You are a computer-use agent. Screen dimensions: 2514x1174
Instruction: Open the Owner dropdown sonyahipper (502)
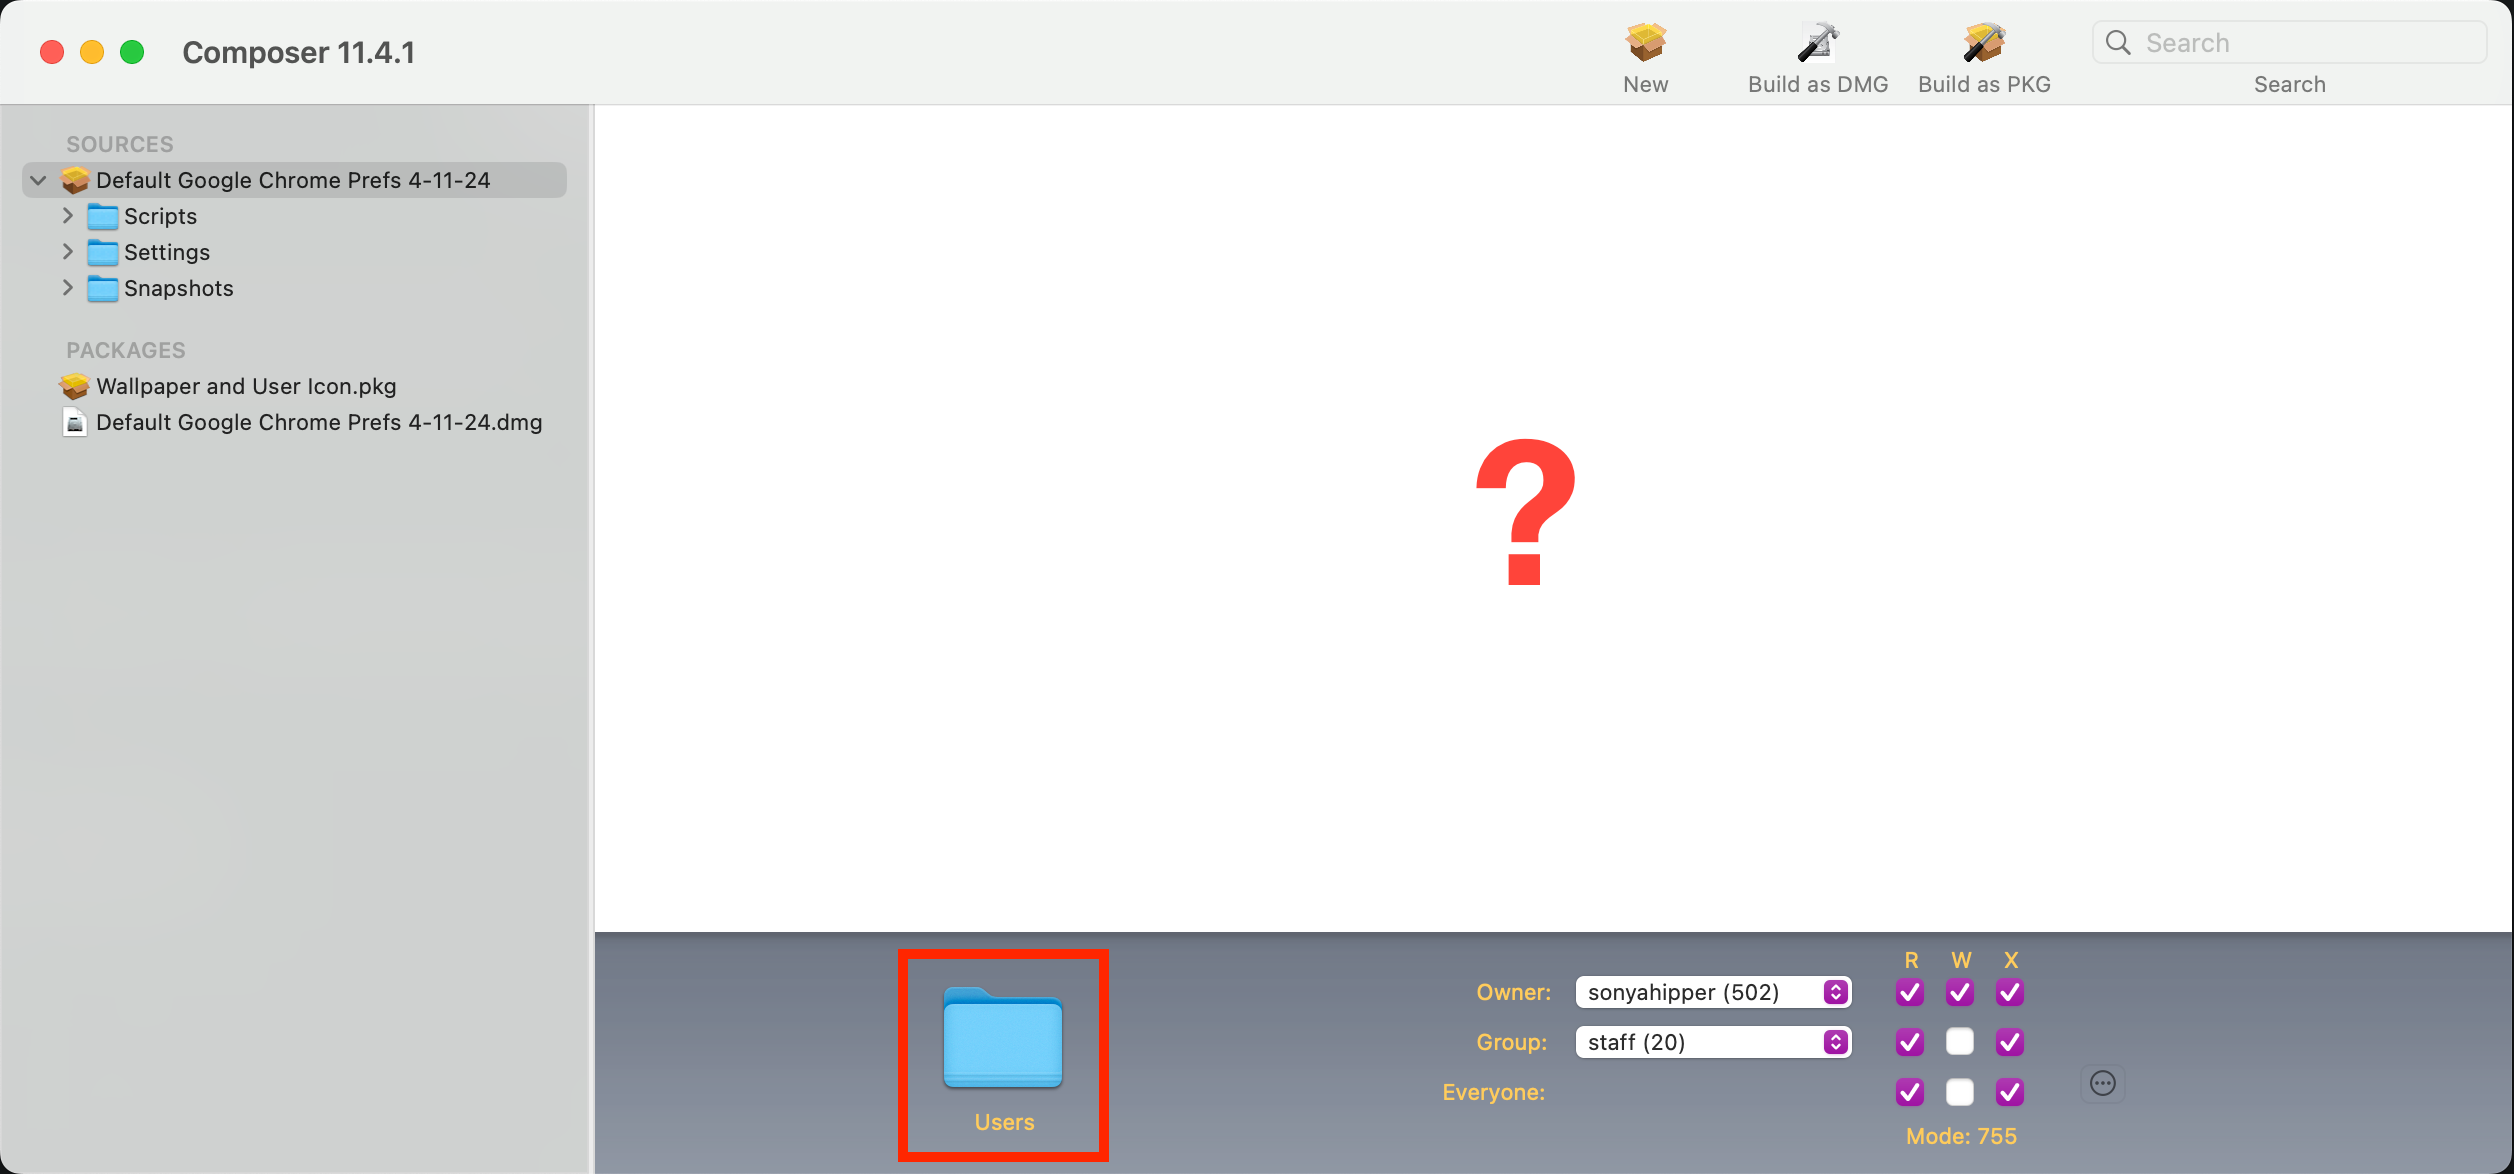tap(1713, 992)
